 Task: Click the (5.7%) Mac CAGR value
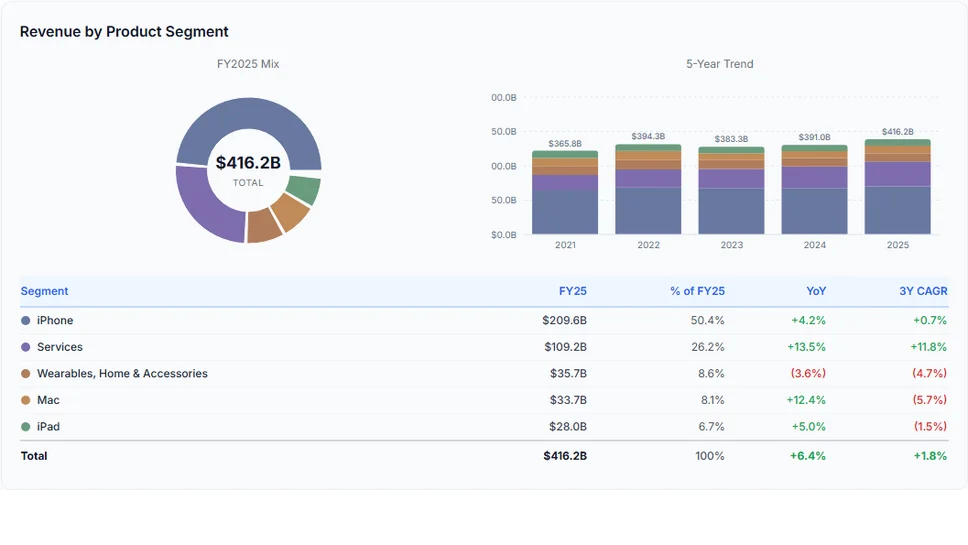click(930, 400)
